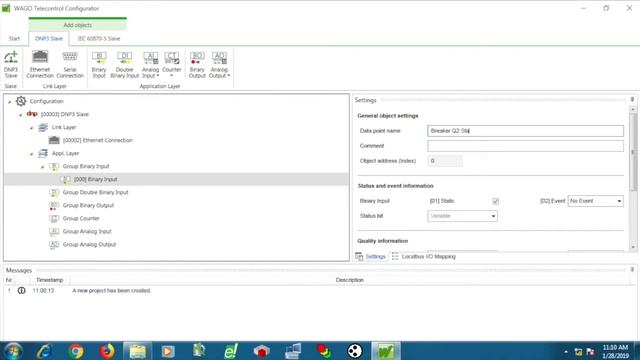
Task: Click the Description column header
Action: [x=349, y=280]
